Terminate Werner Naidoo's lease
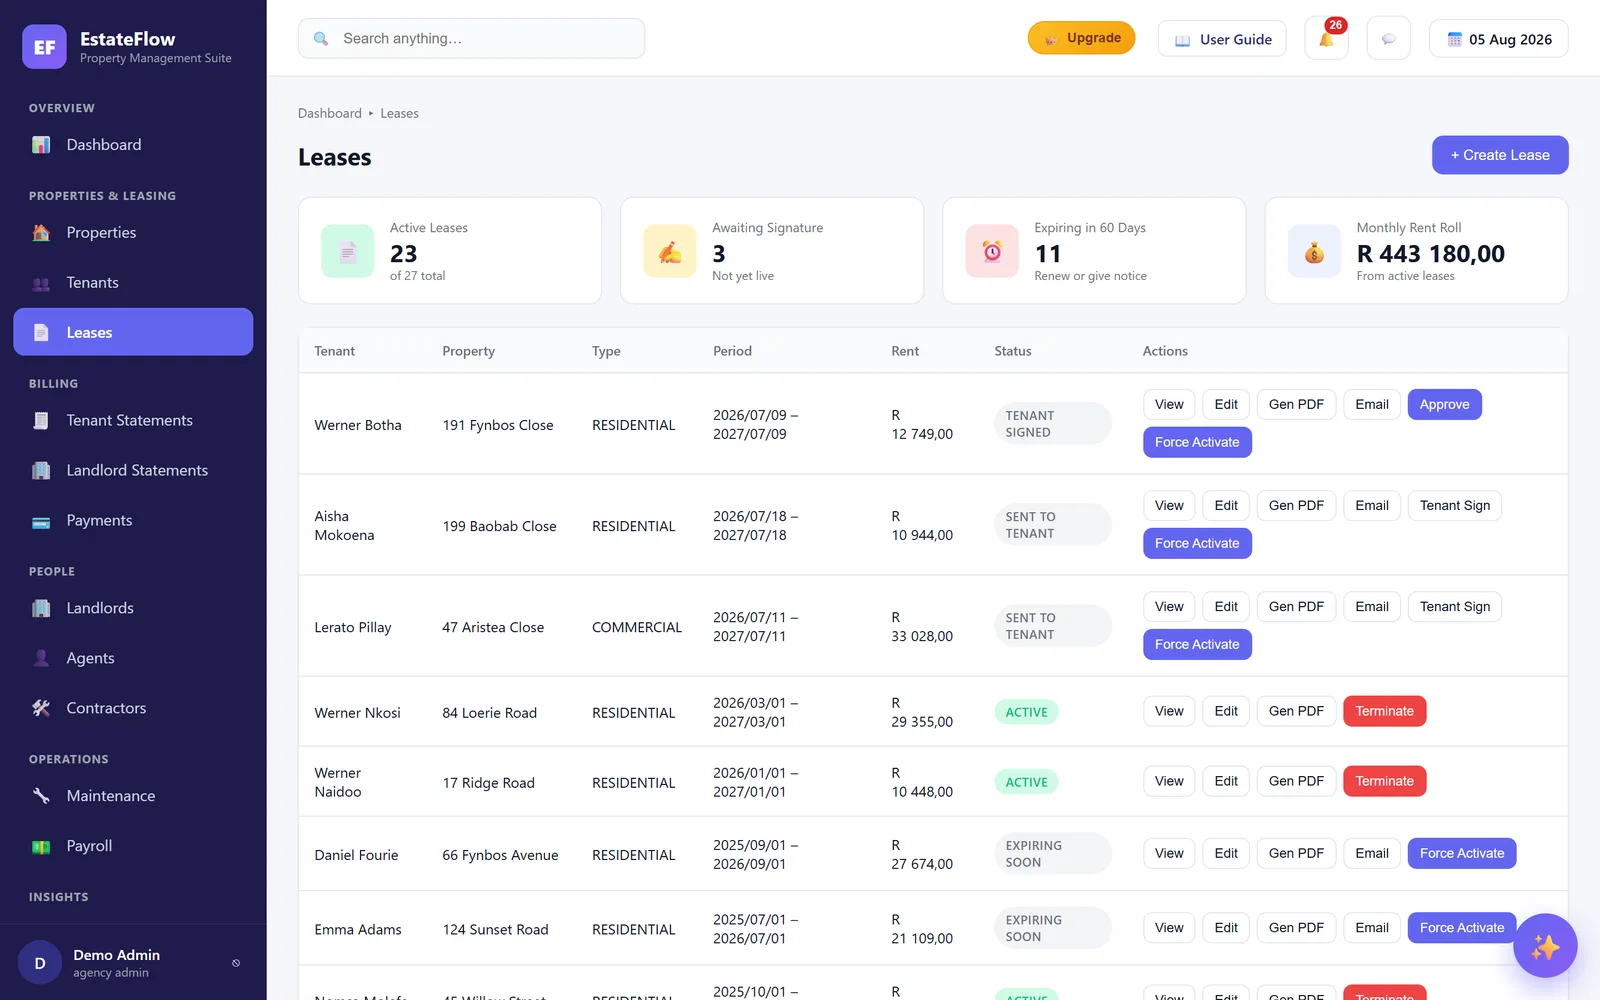The width and height of the screenshot is (1600, 1000). [x=1384, y=781]
